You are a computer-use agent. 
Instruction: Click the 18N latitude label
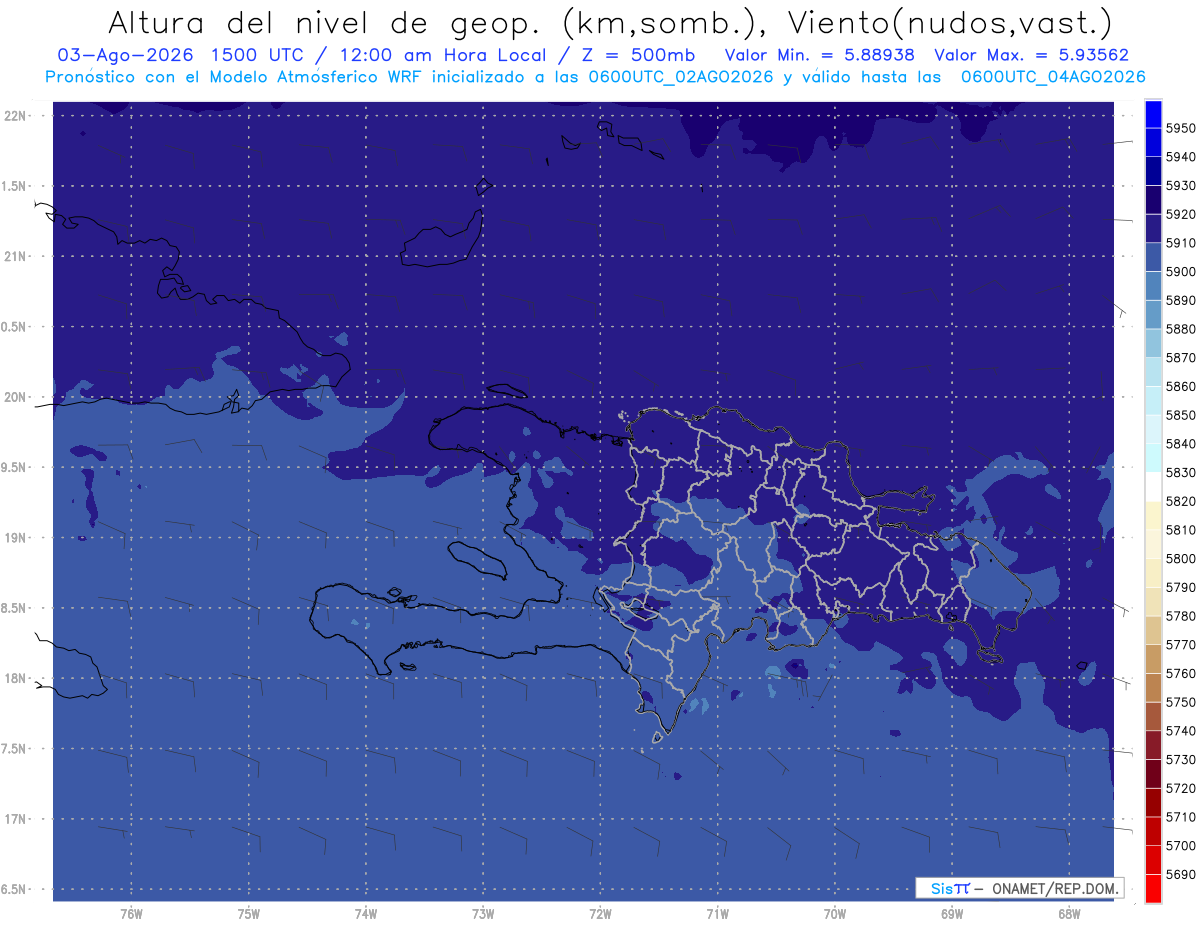[16, 678]
